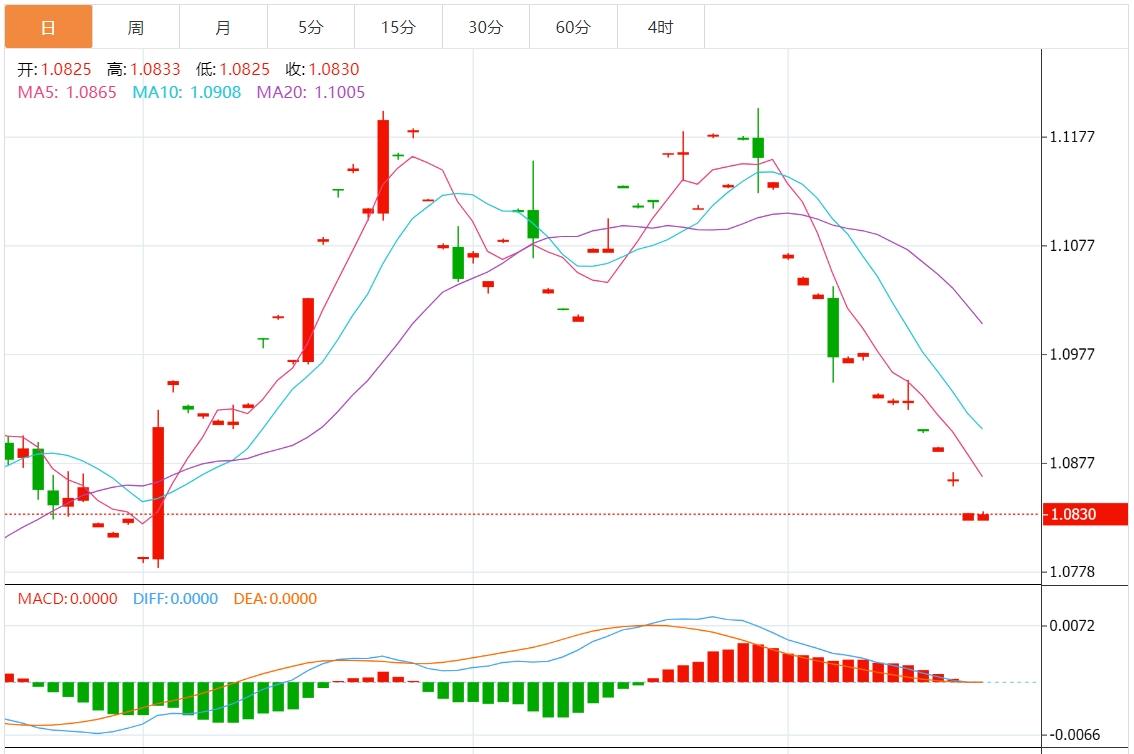Image resolution: width=1134 pixels, height=754 pixels.
Task: Click the MA5: 1.0865 legend label
Action: click(67, 92)
